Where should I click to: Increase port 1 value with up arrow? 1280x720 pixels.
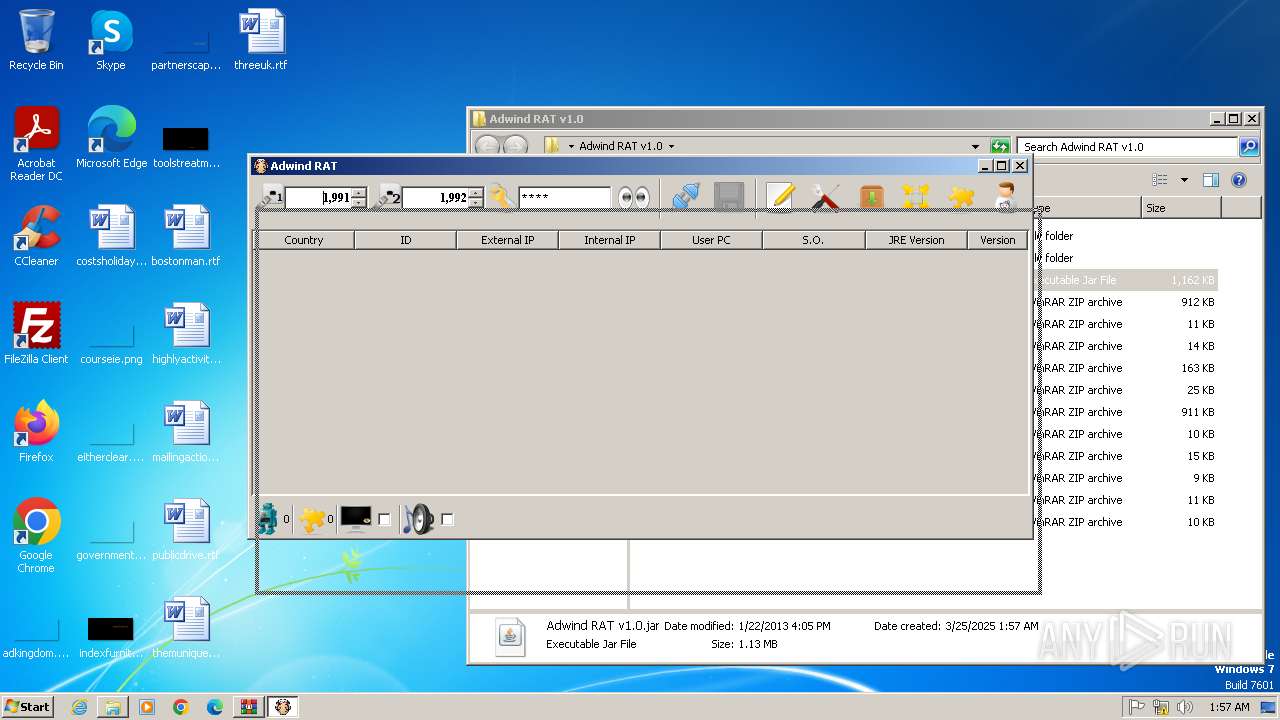click(359, 192)
